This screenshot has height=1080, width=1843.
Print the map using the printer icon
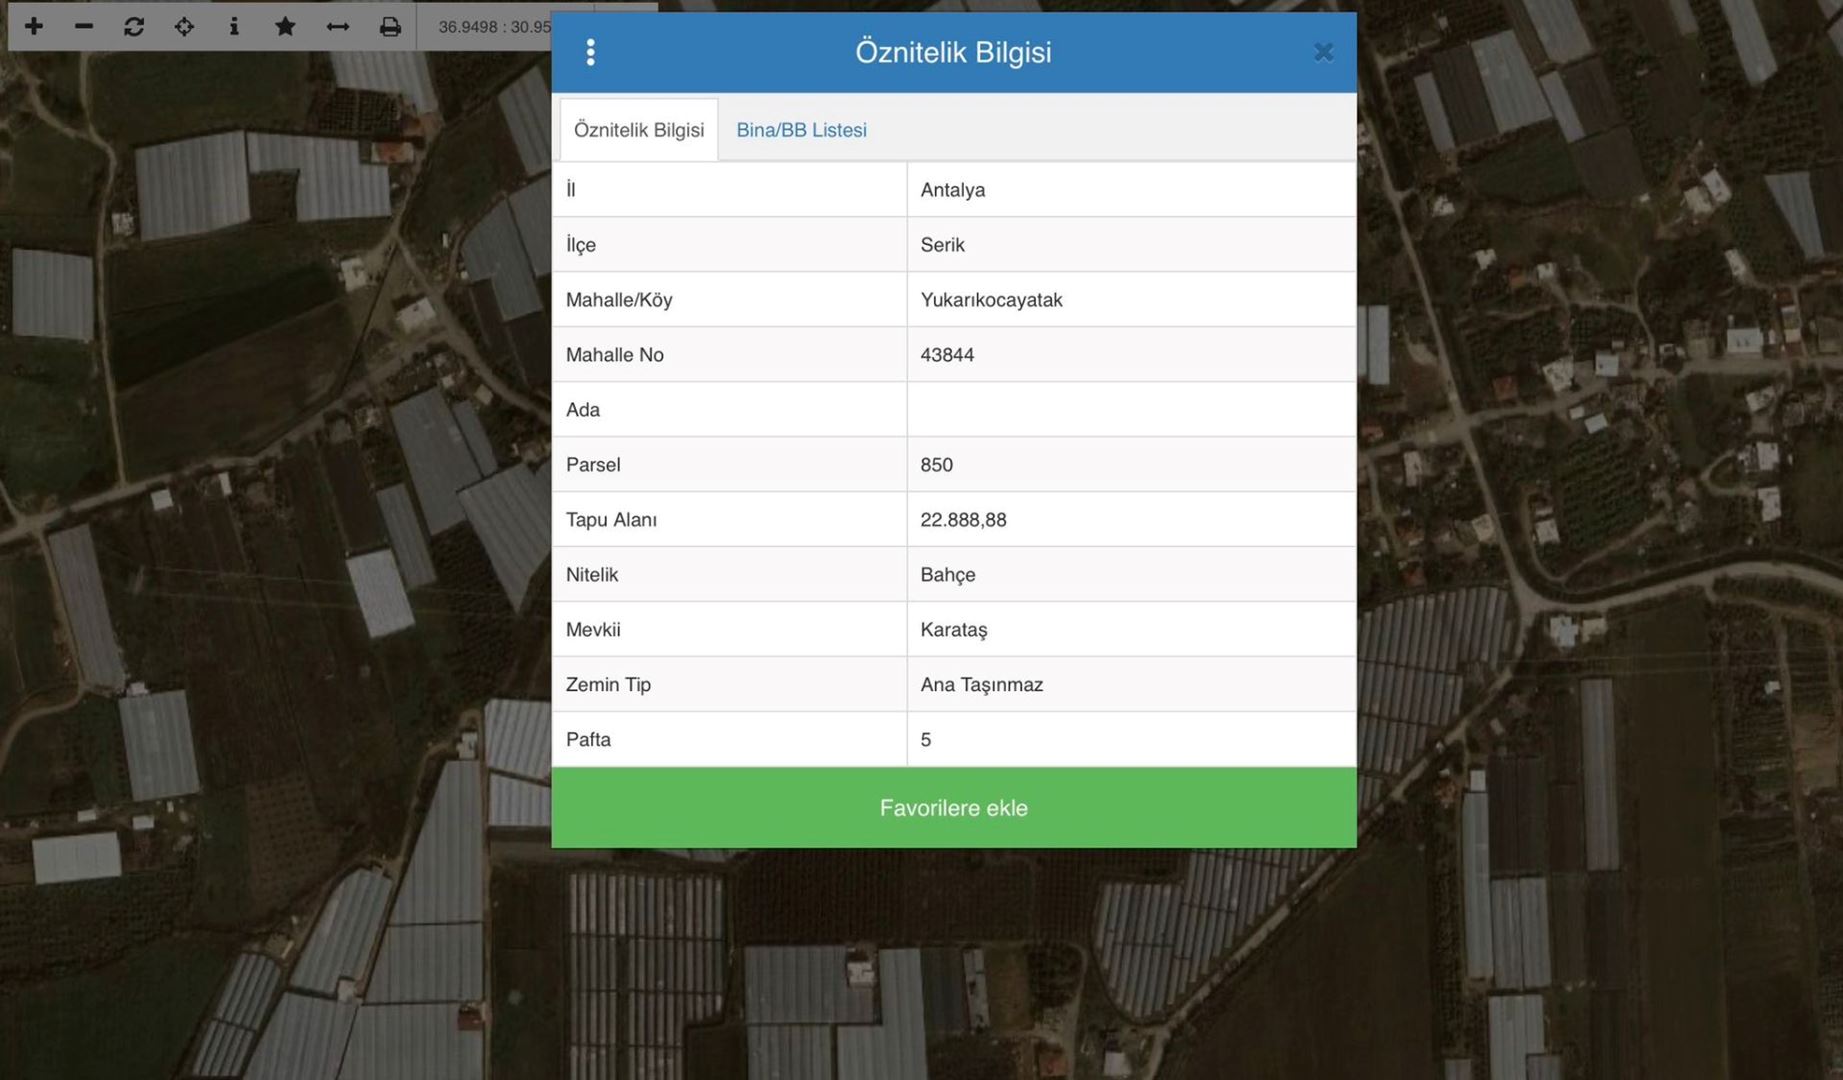pyautogui.click(x=390, y=26)
